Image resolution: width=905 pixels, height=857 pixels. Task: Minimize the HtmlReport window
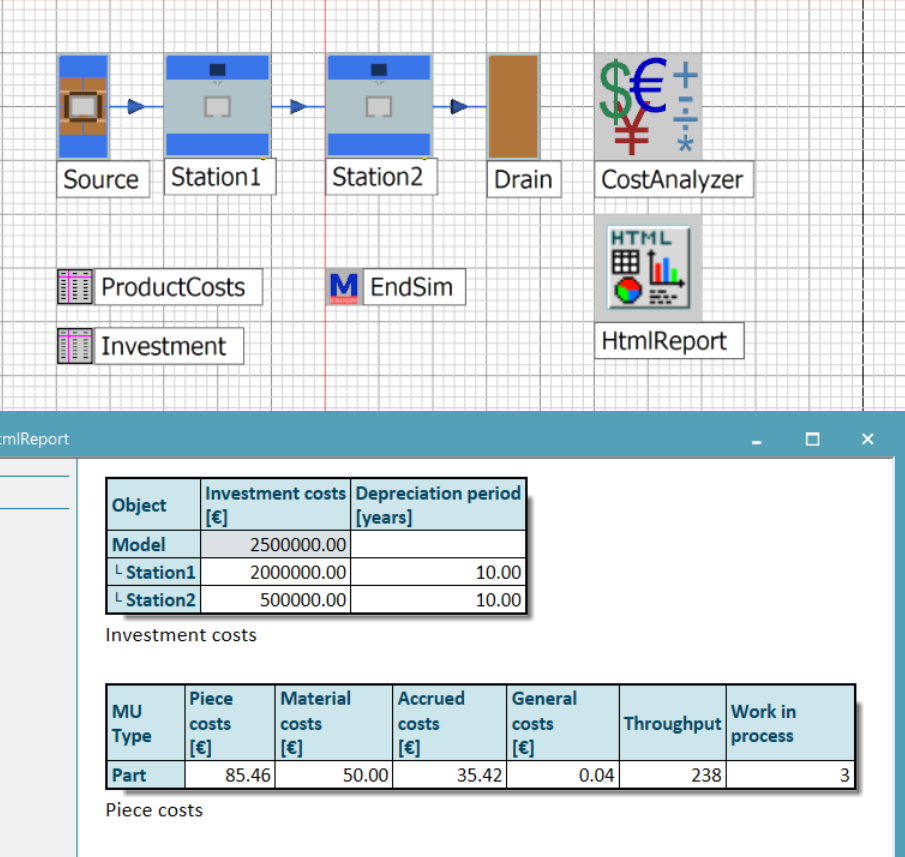(757, 439)
